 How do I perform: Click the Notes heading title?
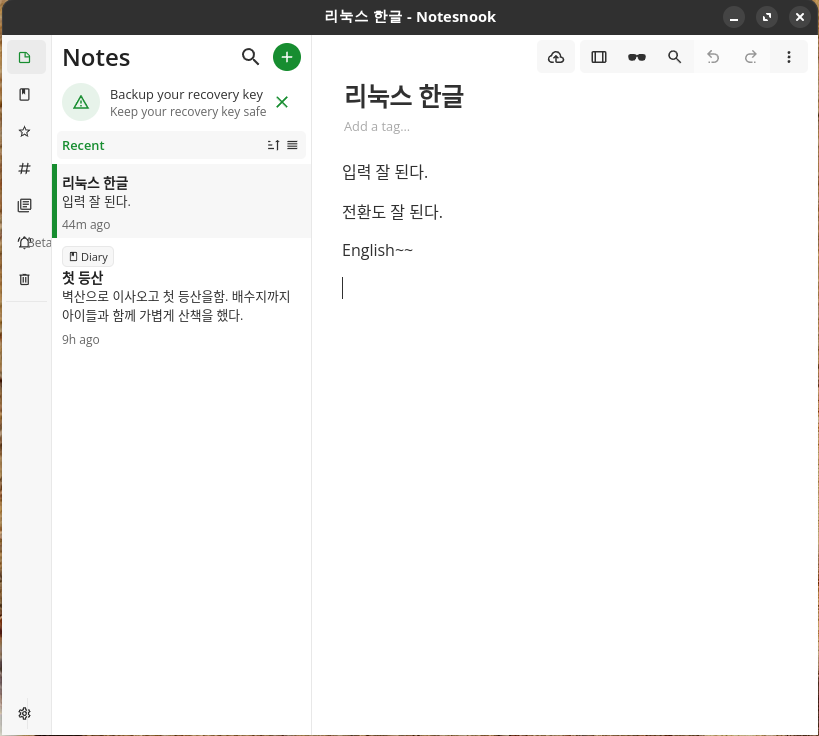(96, 57)
